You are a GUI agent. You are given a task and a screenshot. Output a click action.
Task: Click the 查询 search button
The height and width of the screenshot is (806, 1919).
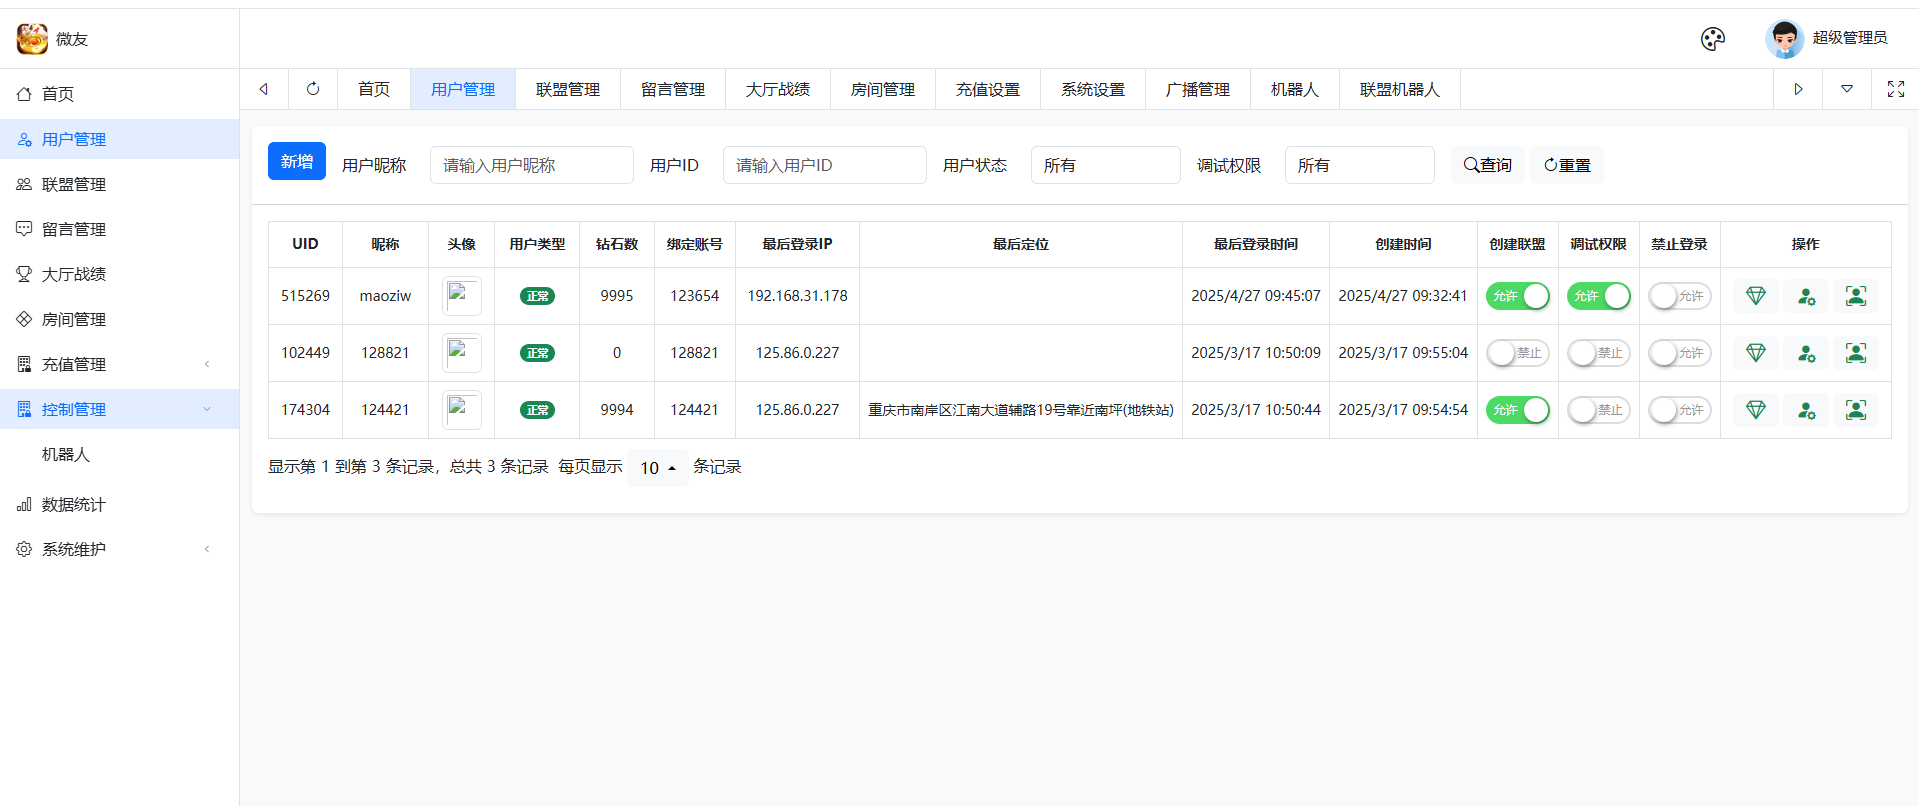pyautogui.click(x=1487, y=165)
